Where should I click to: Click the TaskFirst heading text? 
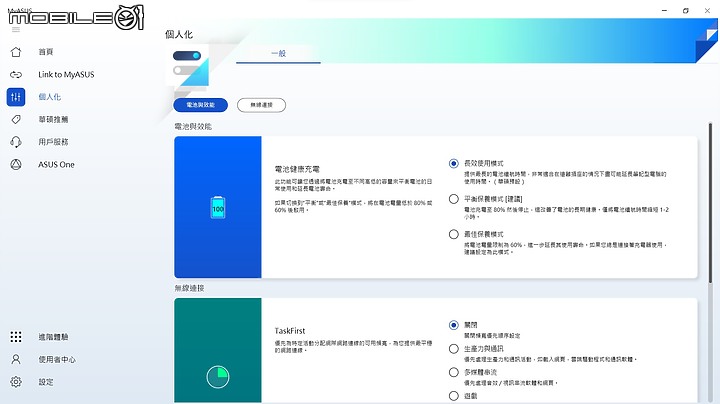coord(290,331)
